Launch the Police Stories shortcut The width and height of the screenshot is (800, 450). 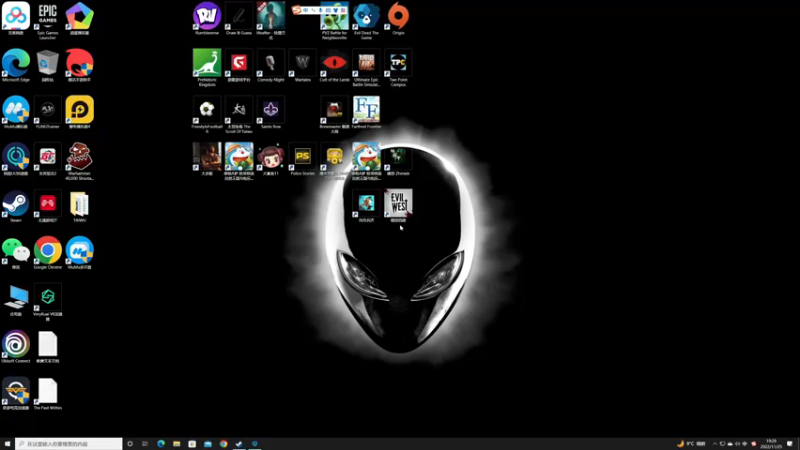click(303, 157)
